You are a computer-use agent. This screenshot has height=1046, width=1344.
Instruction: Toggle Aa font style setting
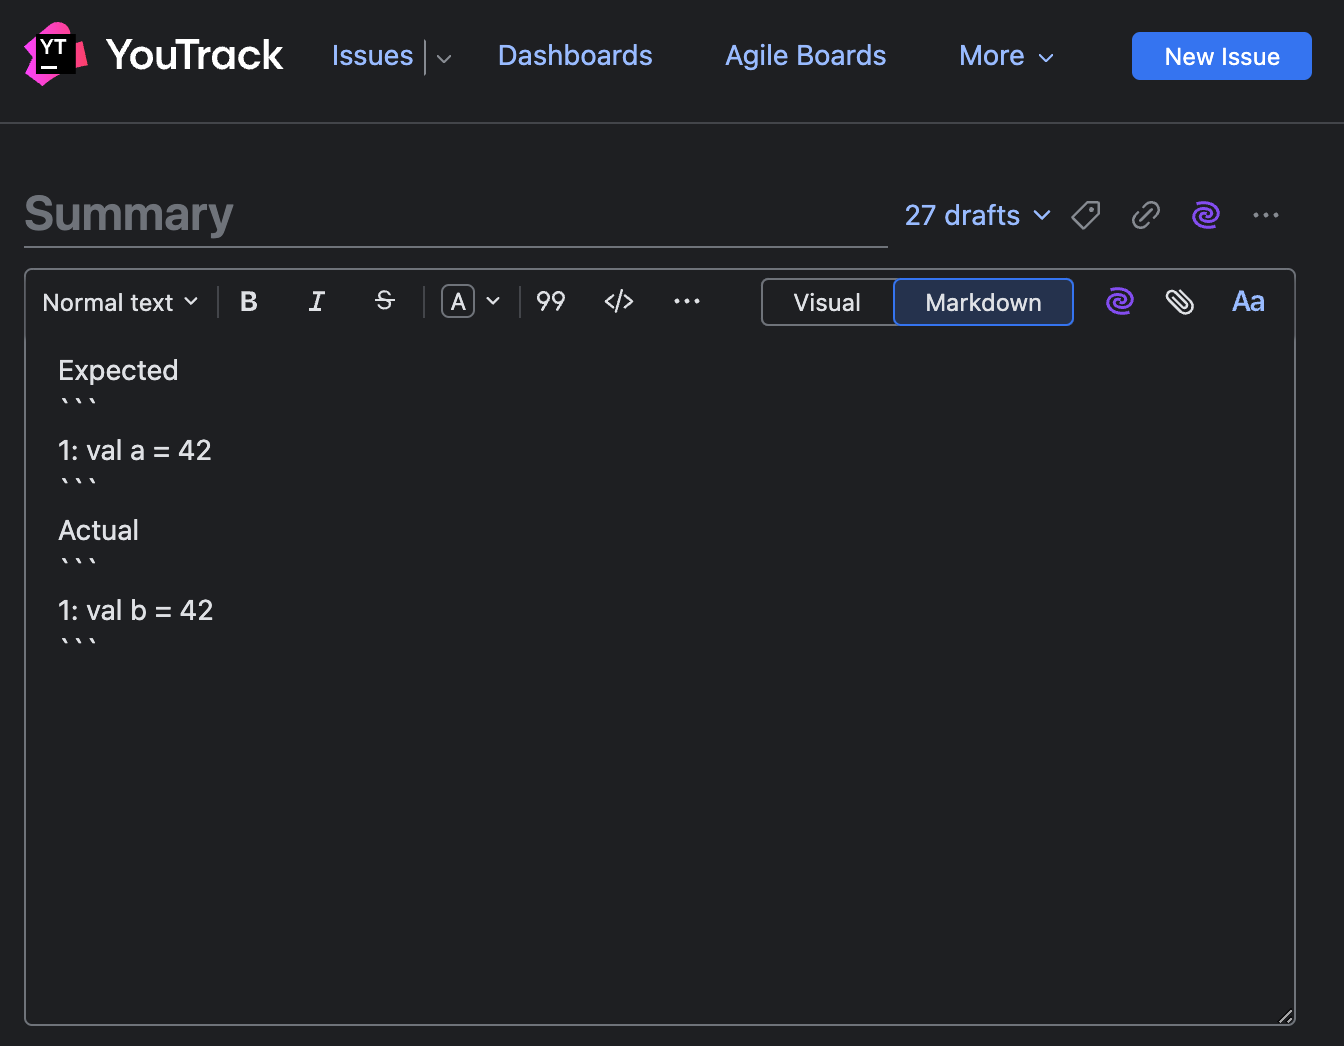point(1248,302)
